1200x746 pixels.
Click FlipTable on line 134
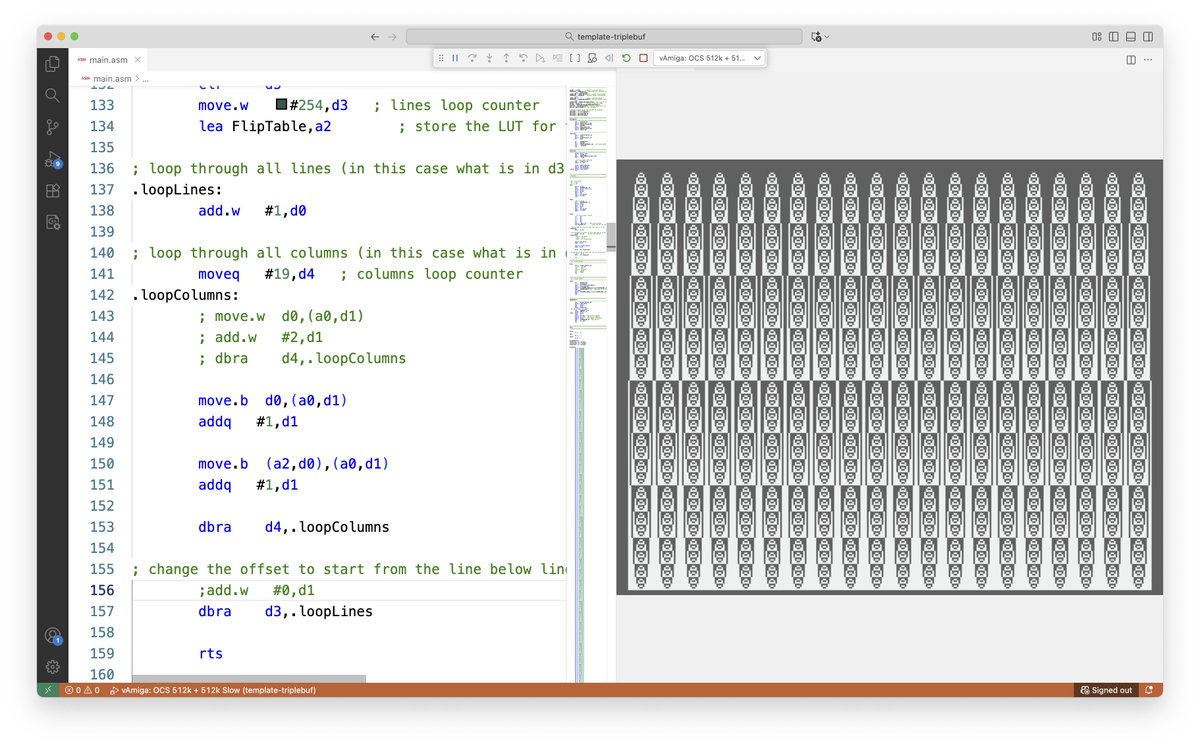[x=269, y=126]
